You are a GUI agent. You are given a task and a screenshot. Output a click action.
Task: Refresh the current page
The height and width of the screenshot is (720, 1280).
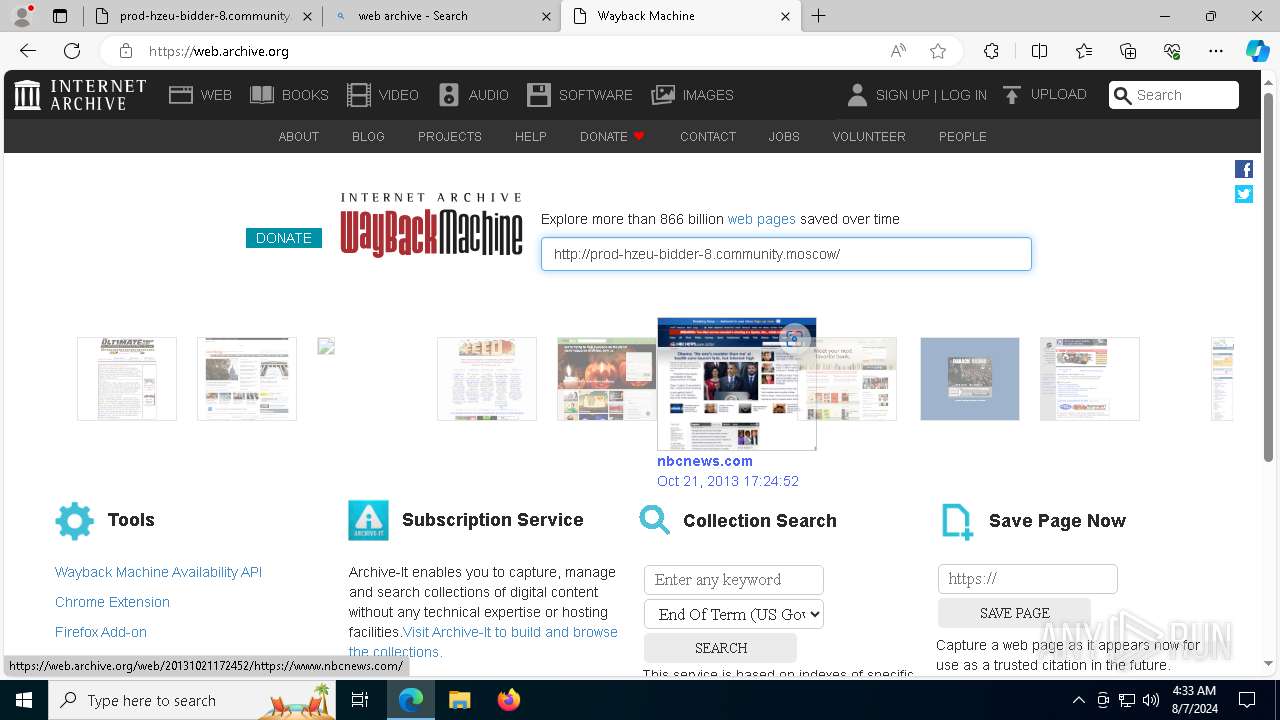click(72, 51)
